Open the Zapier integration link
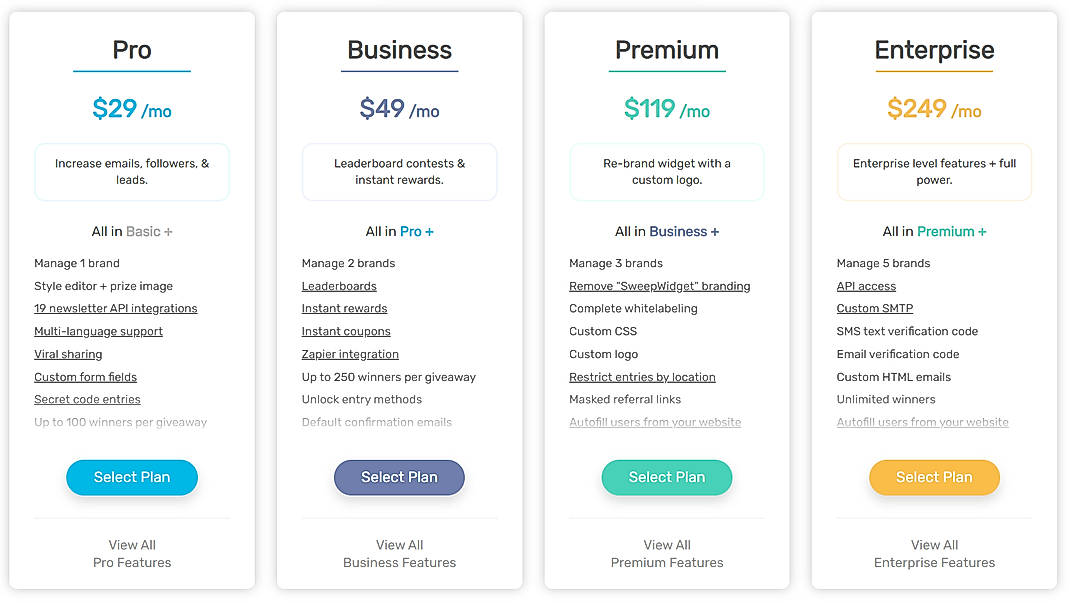The image size is (1070, 603). [350, 354]
